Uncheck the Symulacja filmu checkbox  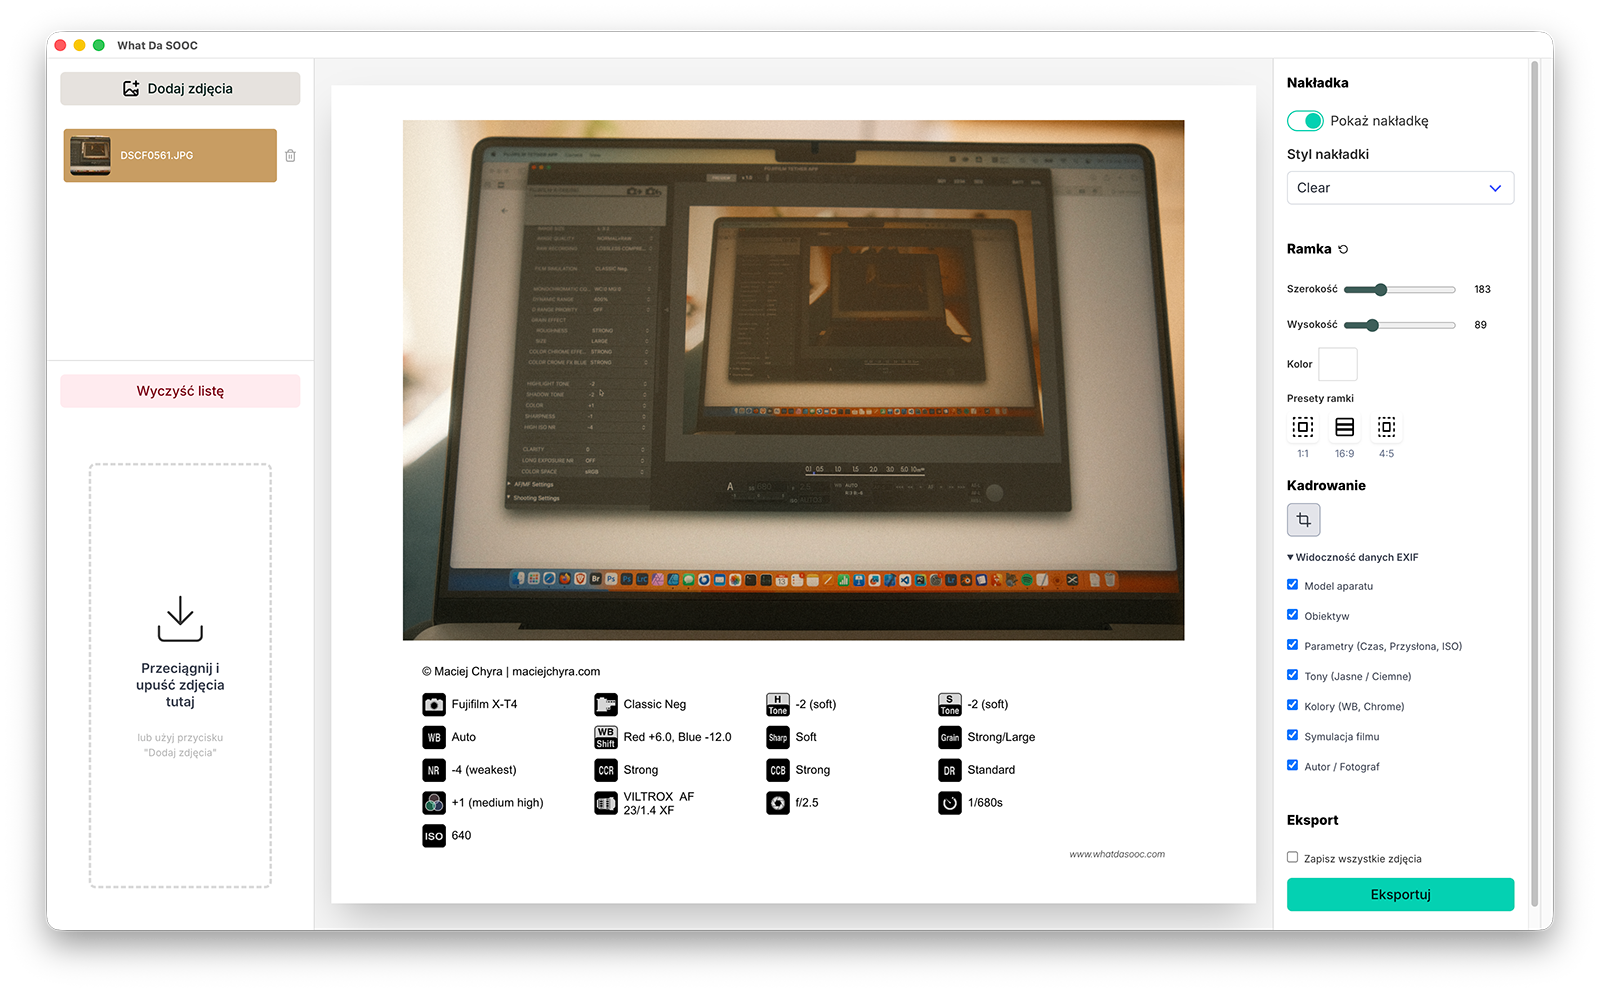[x=1292, y=735]
